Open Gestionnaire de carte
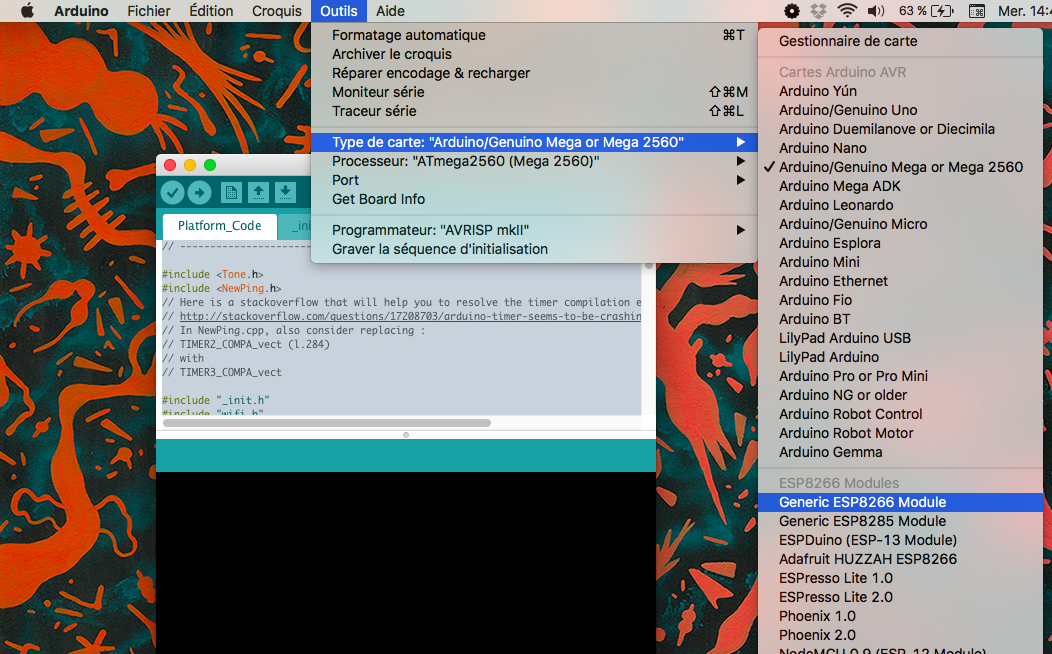The height and width of the screenshot is (654, 1052). 847,41
